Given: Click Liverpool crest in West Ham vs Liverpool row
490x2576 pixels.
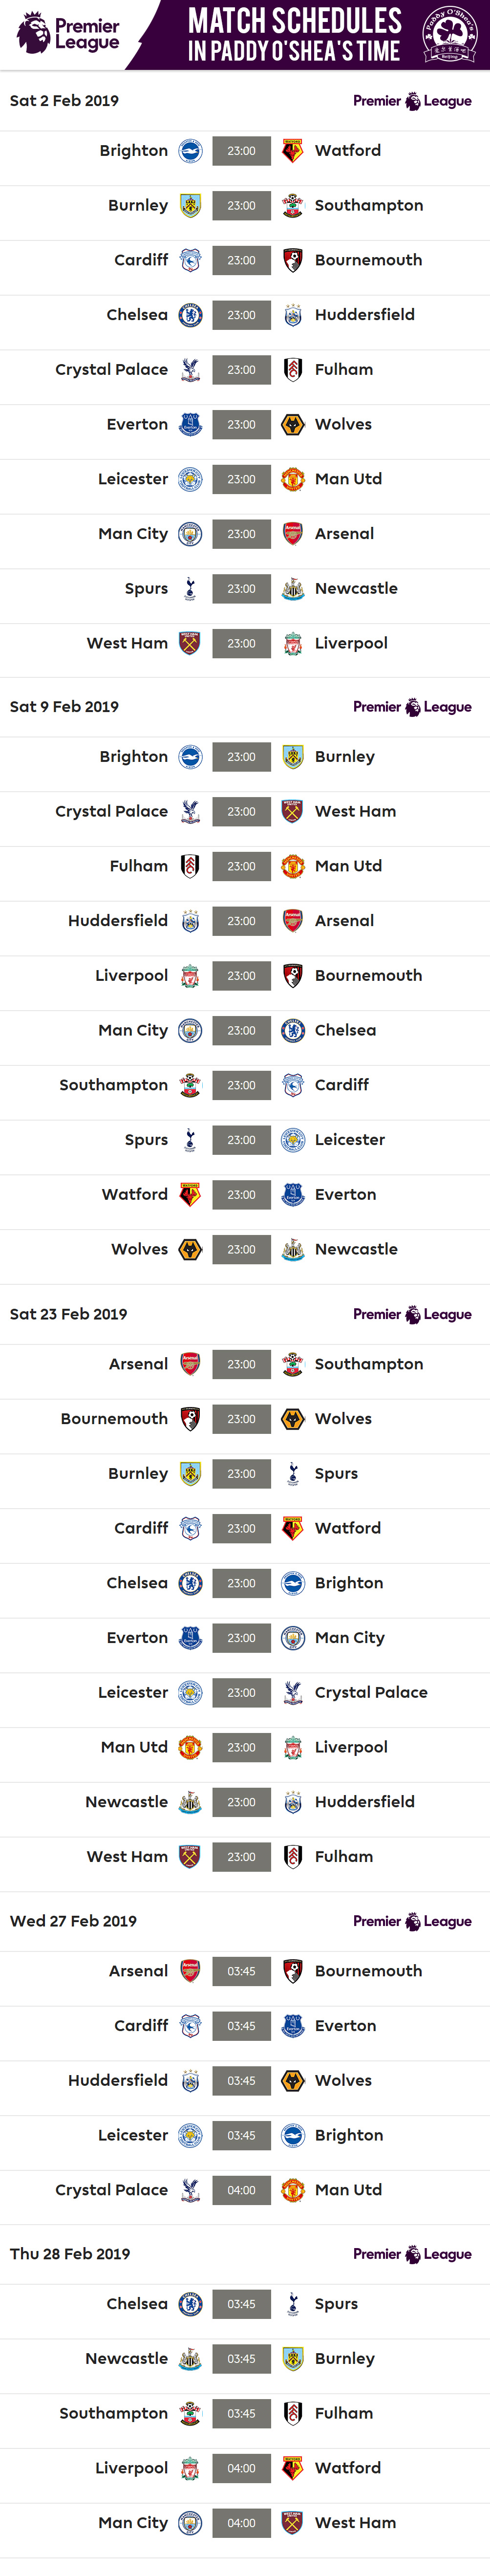Looking at the screenshot, I should [292, 644].
